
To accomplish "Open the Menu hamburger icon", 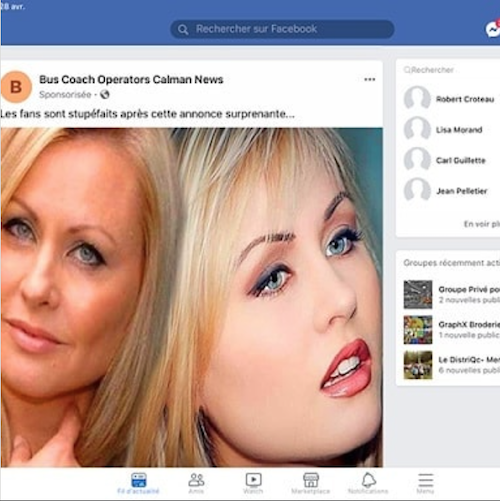I will click(426, 483).
